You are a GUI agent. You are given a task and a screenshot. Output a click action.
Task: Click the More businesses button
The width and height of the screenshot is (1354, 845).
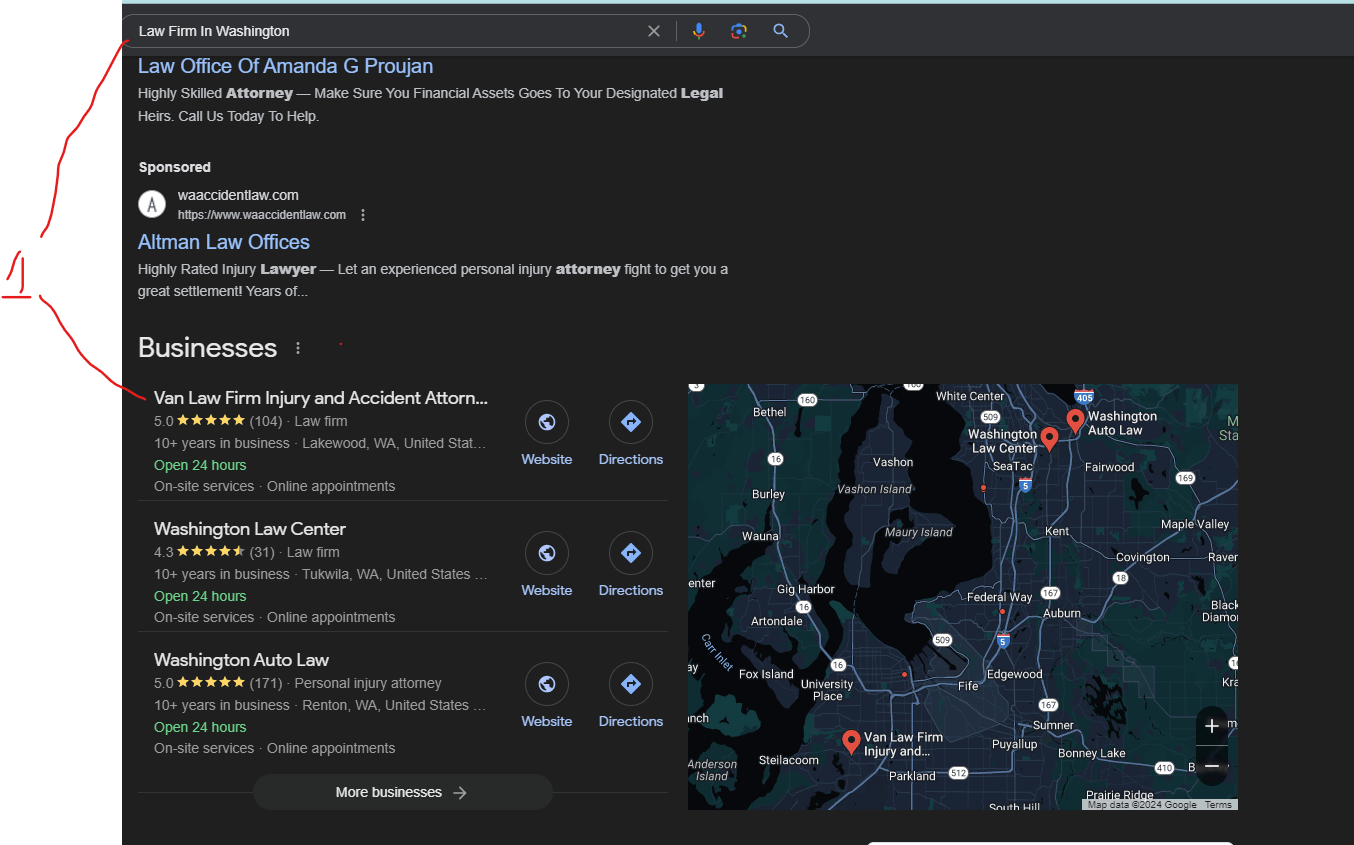[x=403, y=792]
